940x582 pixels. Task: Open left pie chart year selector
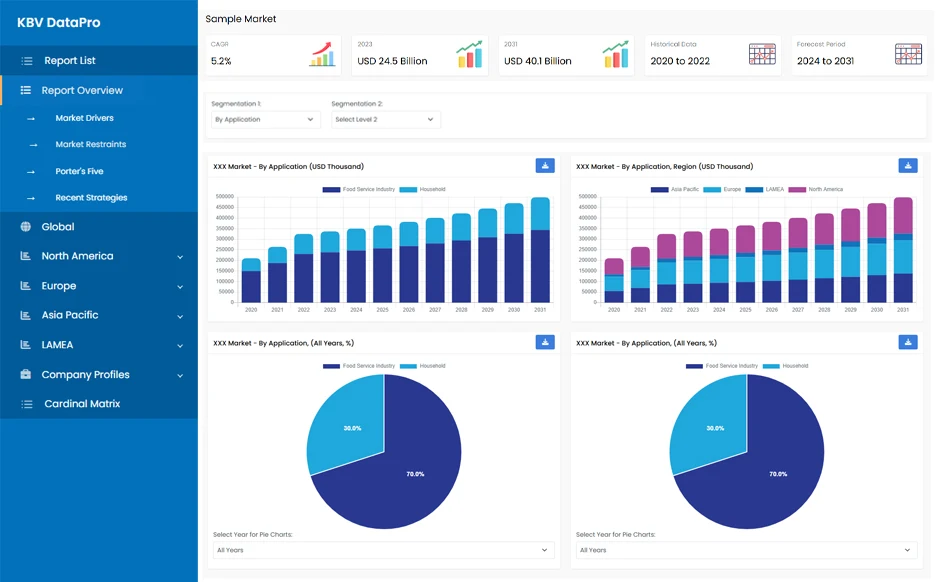(x=383, y=550)
